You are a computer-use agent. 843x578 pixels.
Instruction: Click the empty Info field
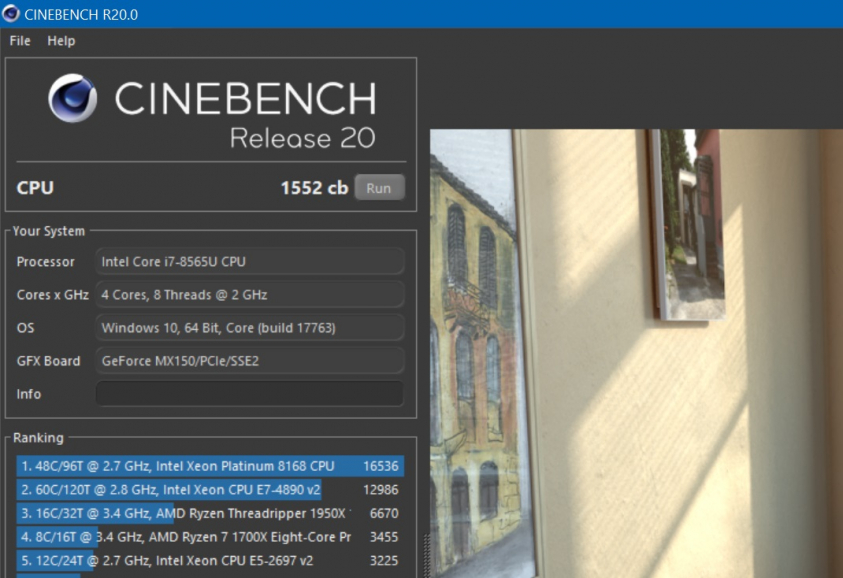coord(250,394)
